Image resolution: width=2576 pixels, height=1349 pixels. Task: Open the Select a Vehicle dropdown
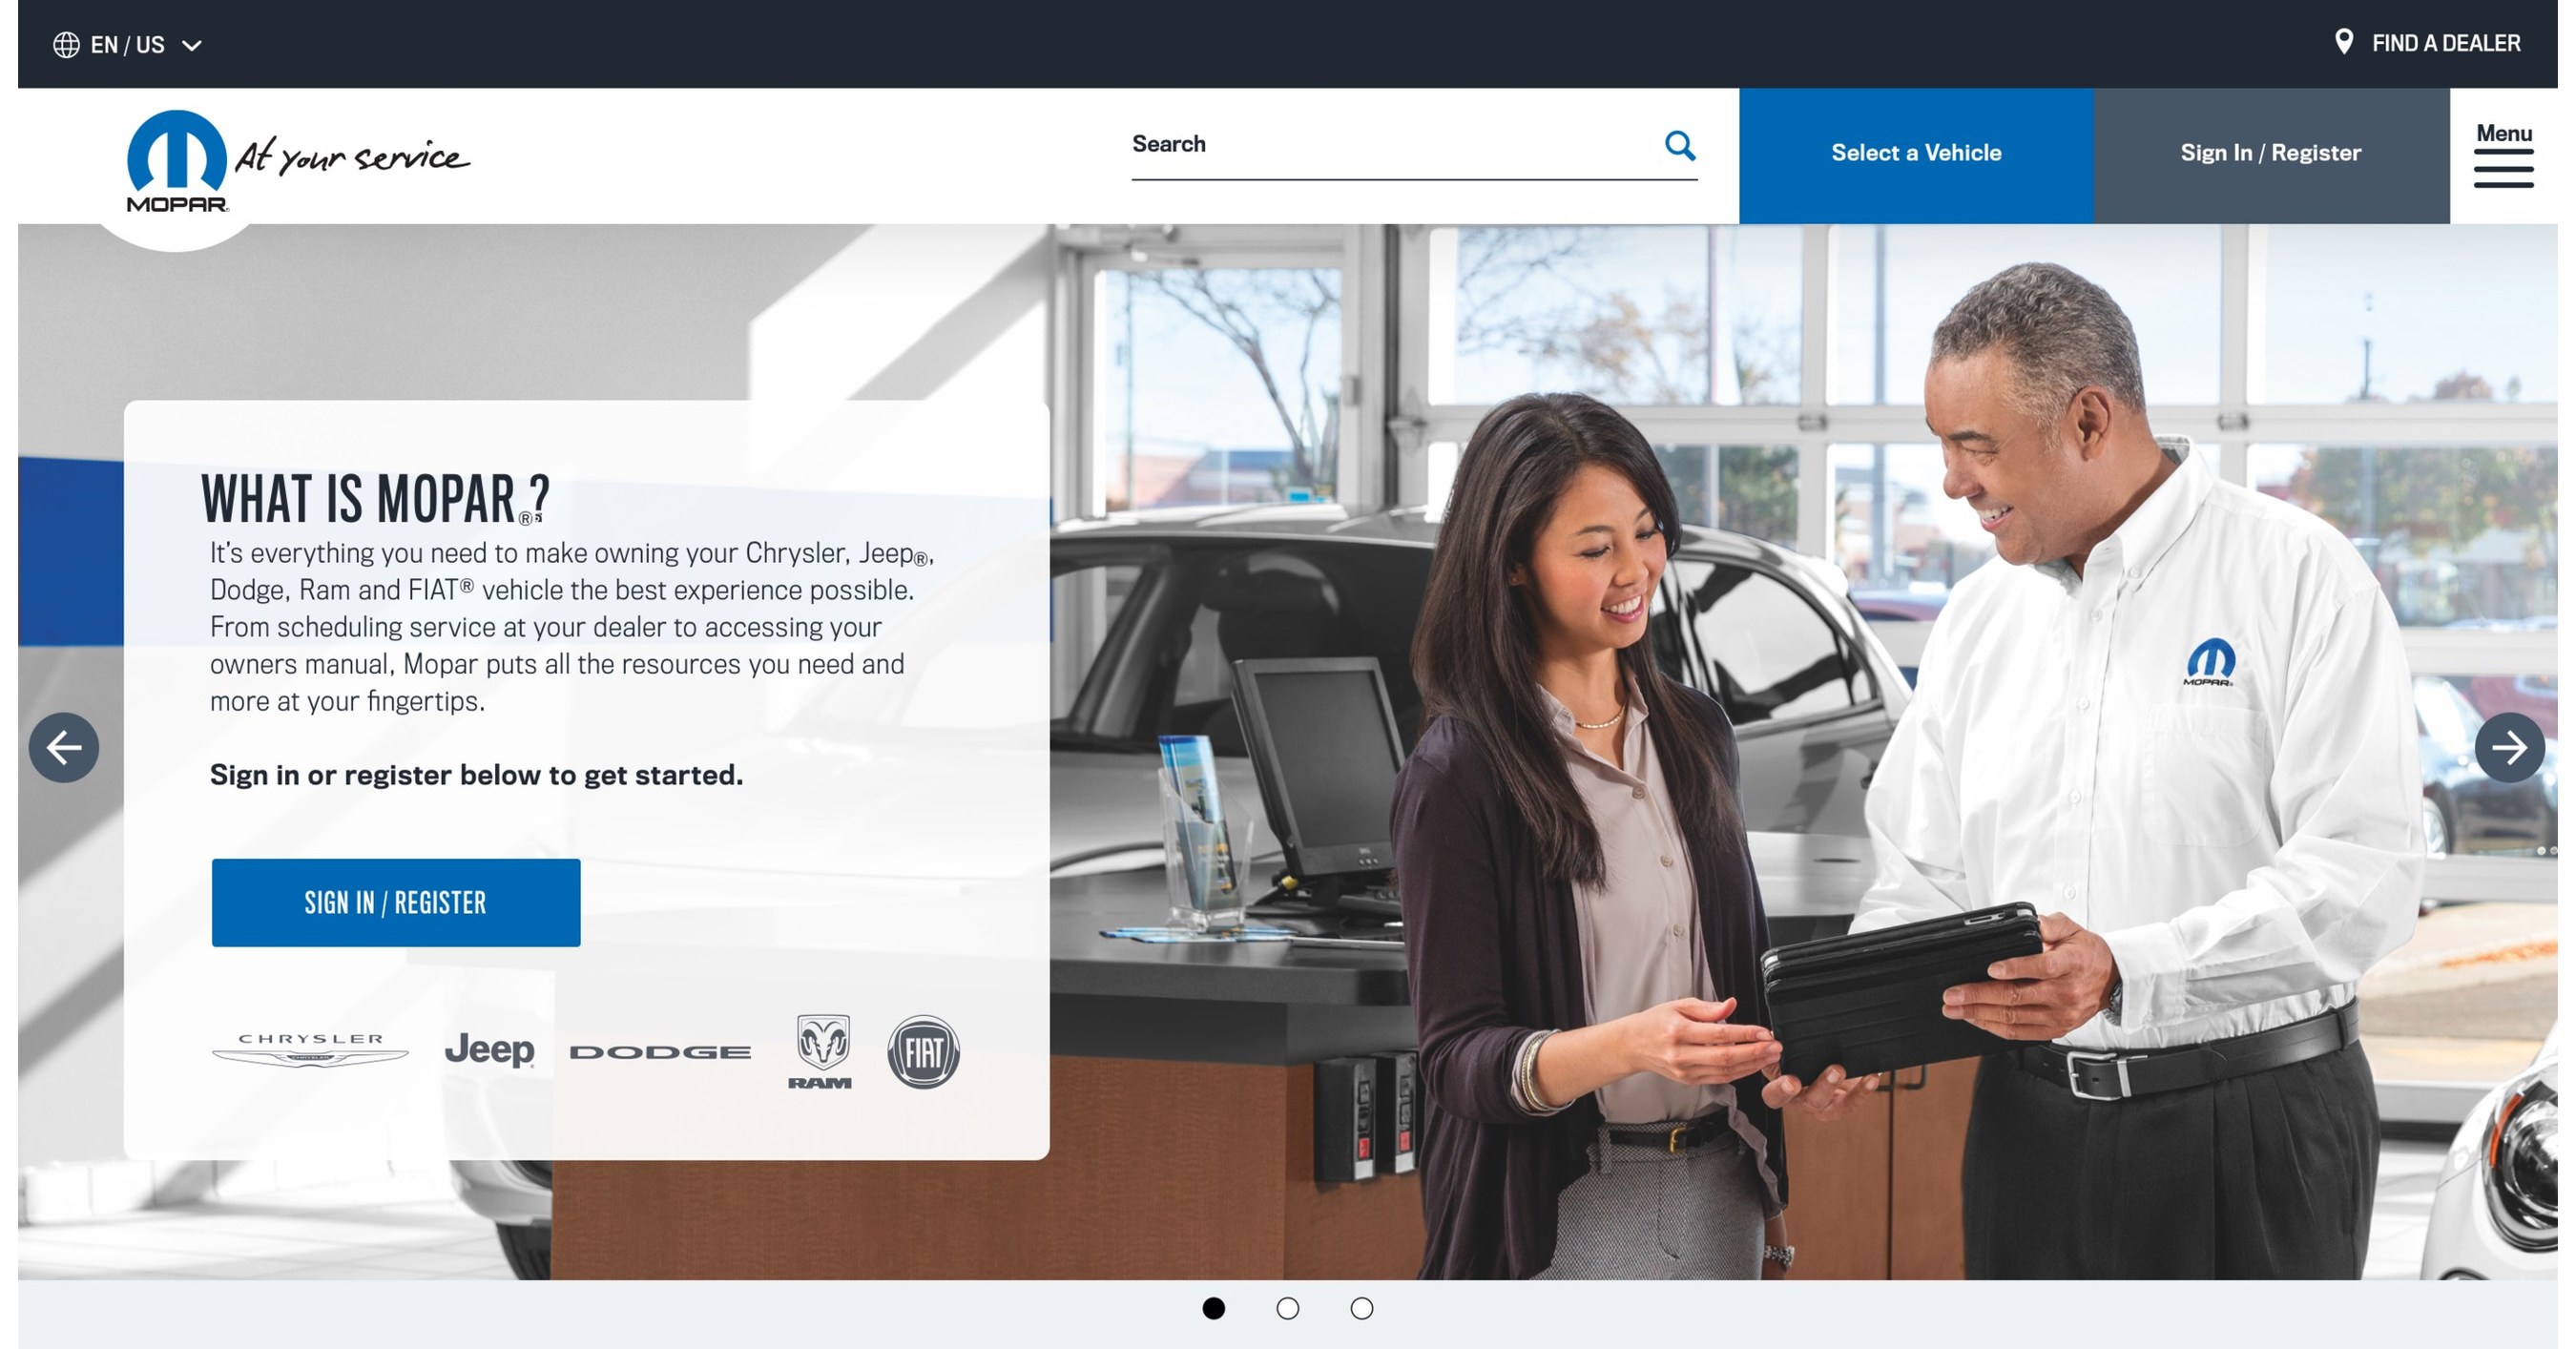[1915, 152]
